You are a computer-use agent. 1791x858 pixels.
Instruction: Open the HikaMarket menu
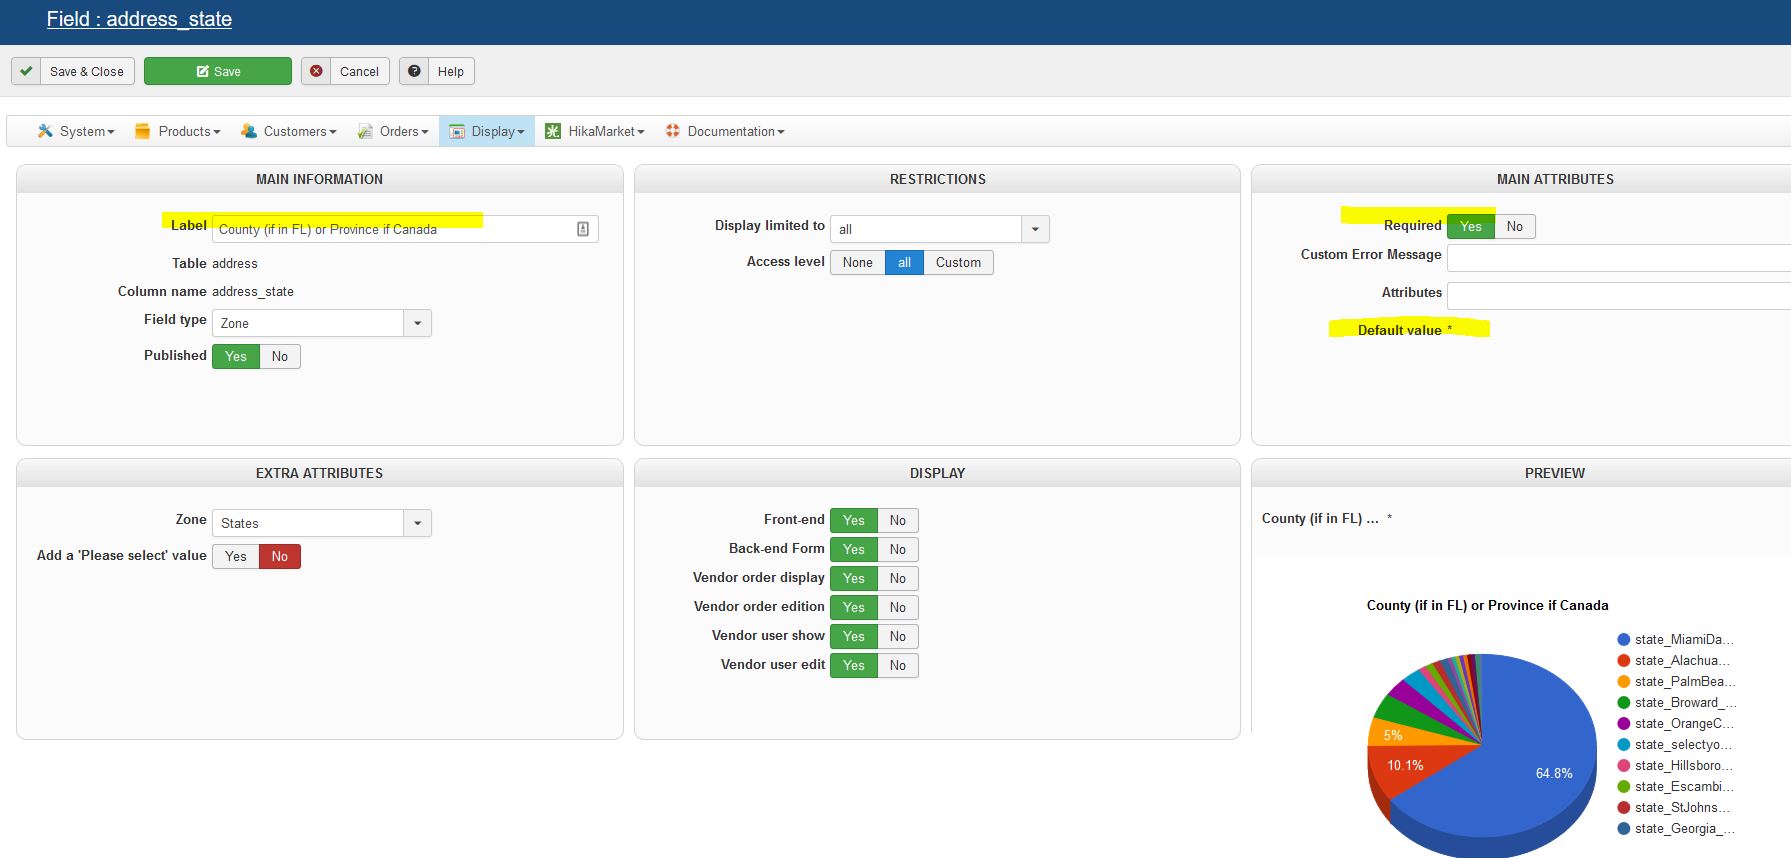pyautogui.click(x=595, y=131)
